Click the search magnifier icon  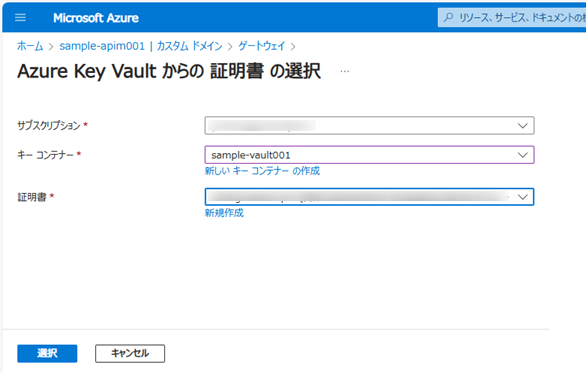pyautogui.click(x=448, y=18)
